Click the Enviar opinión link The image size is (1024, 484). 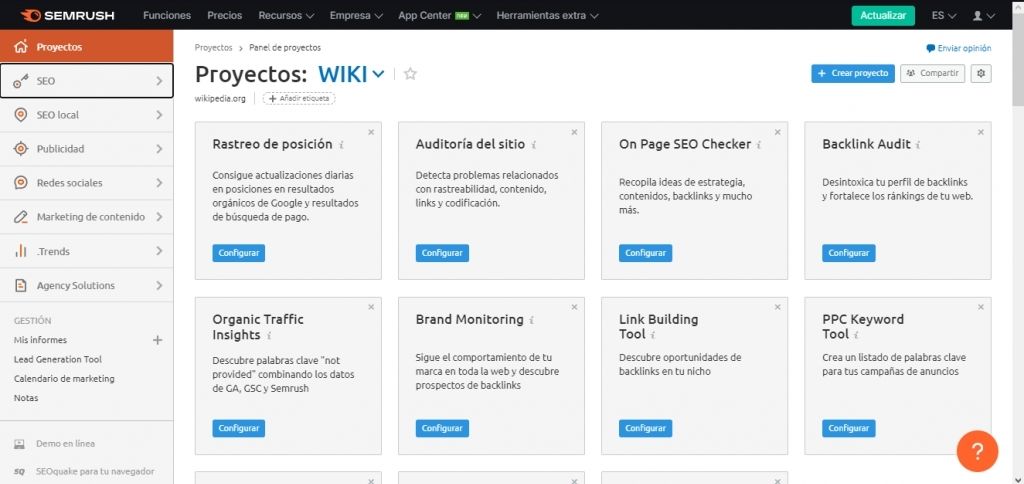pyautogui.click(x=959, y=48)
